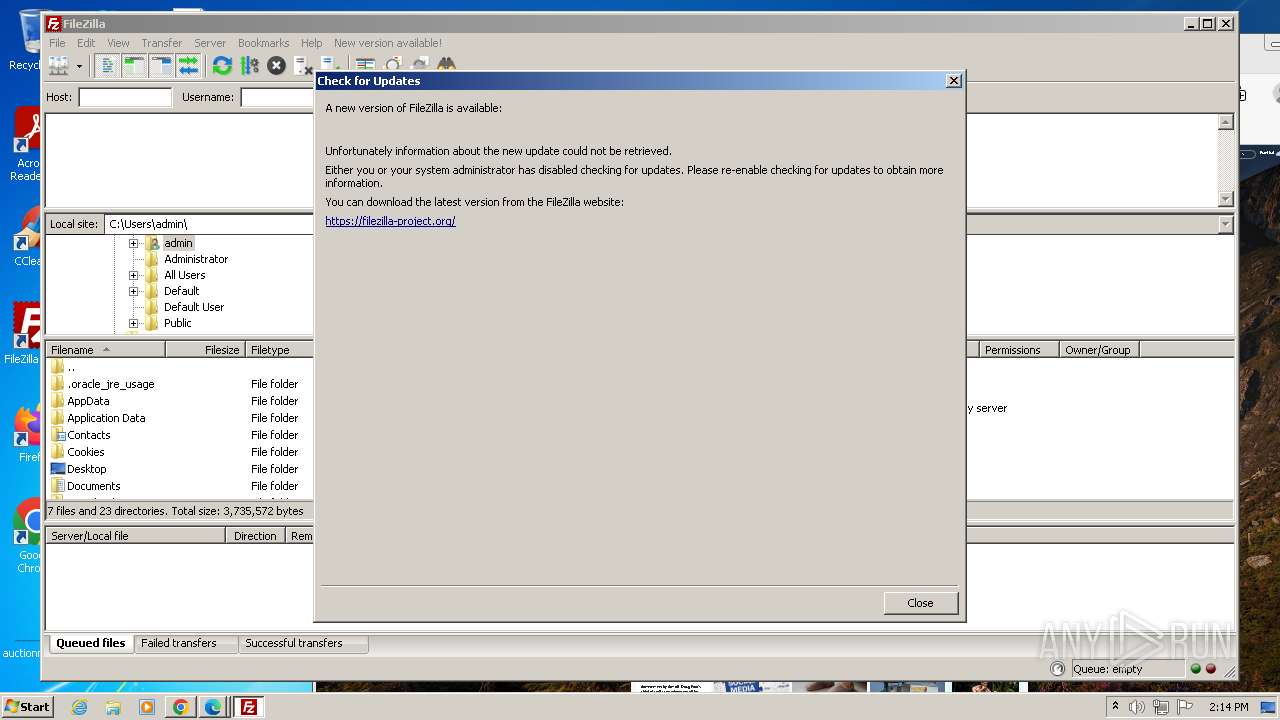The image size is (1280, 720).
Task: Toggle transfer queue display
Action: click(188, 66)
